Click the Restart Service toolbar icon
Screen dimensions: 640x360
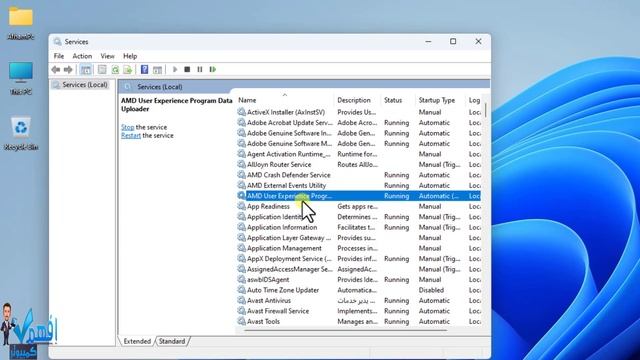pyautogui.click(x=213, y=69)
